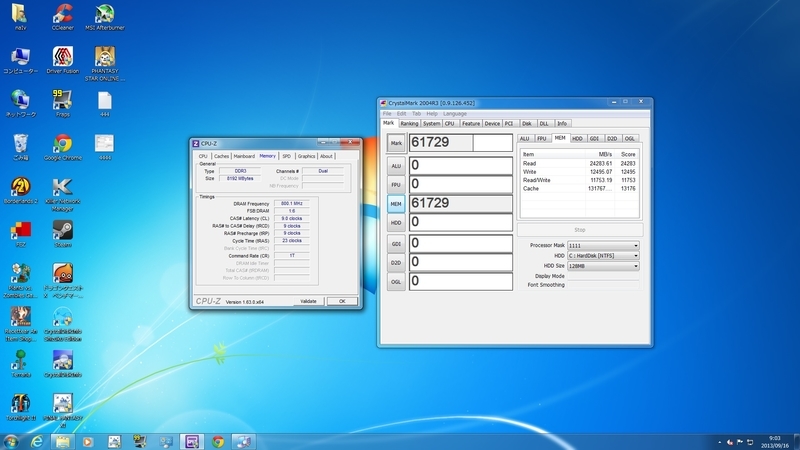Viewport: 800px width, 450px height.
Task: Select the Final Fantasy XIV desktop icon
Action: coord(63,410)
